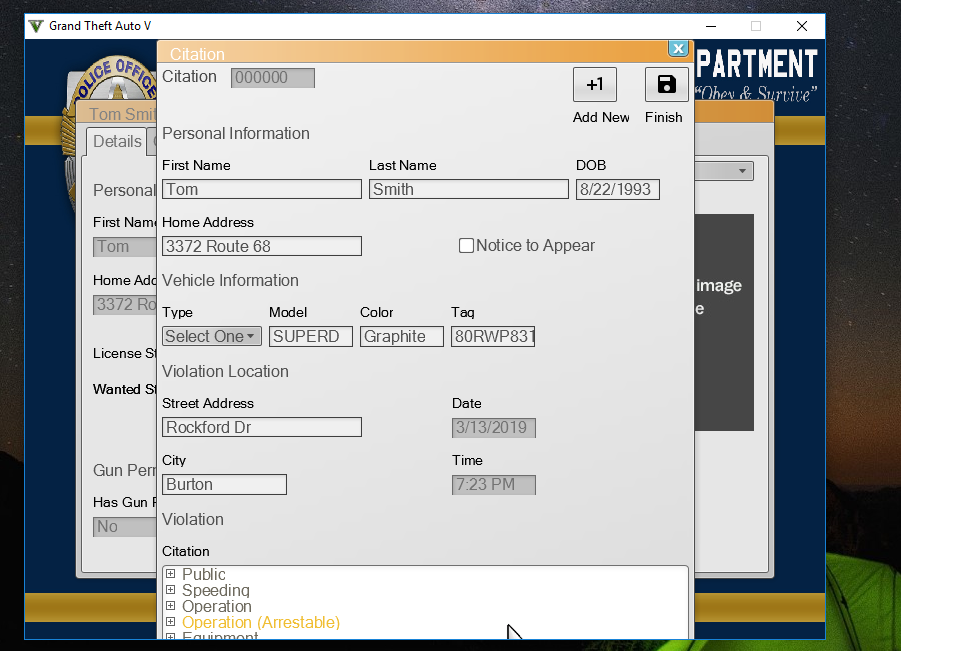Expand the Operation citation category

click(171, 606)
